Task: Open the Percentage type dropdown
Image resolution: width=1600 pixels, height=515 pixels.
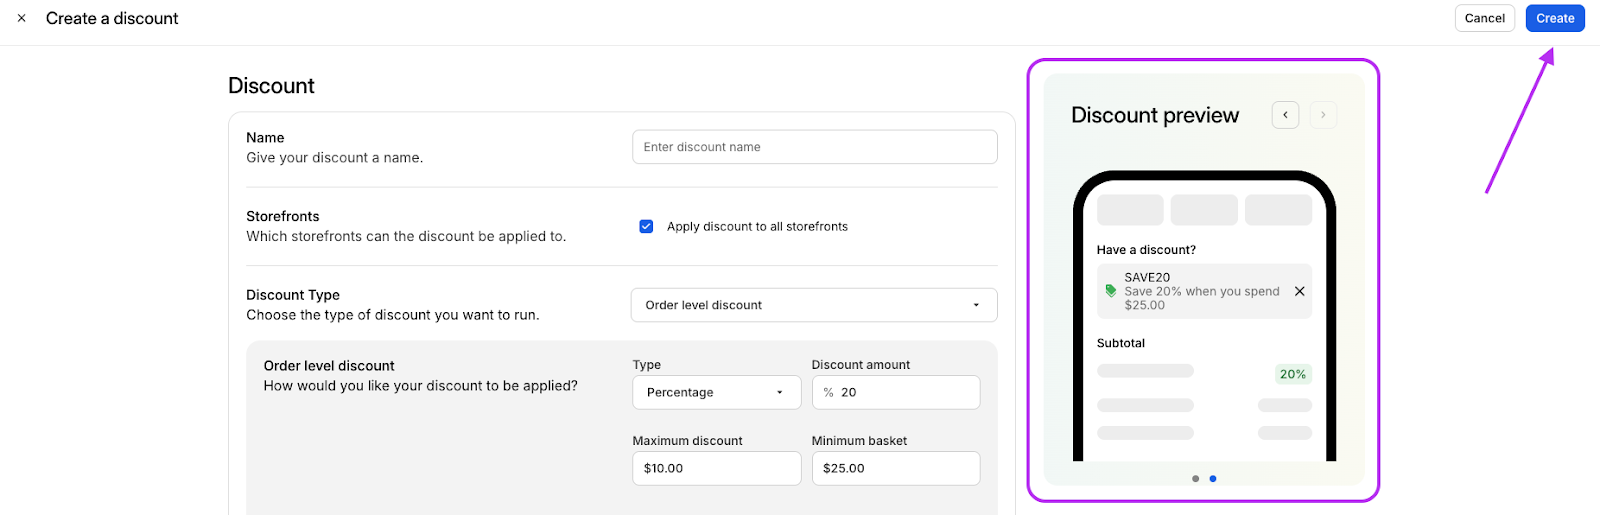Action: click(x=717, y=392)
